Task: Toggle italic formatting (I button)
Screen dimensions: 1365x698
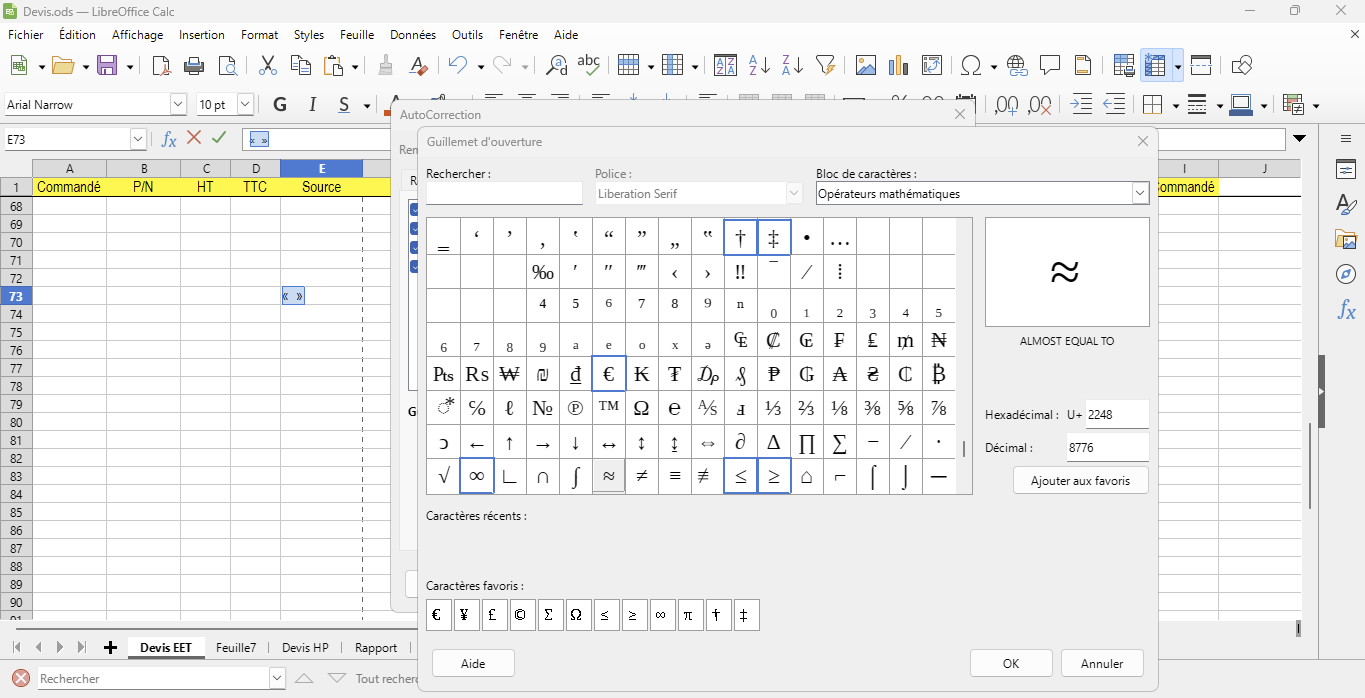Action: pos(312,105)
